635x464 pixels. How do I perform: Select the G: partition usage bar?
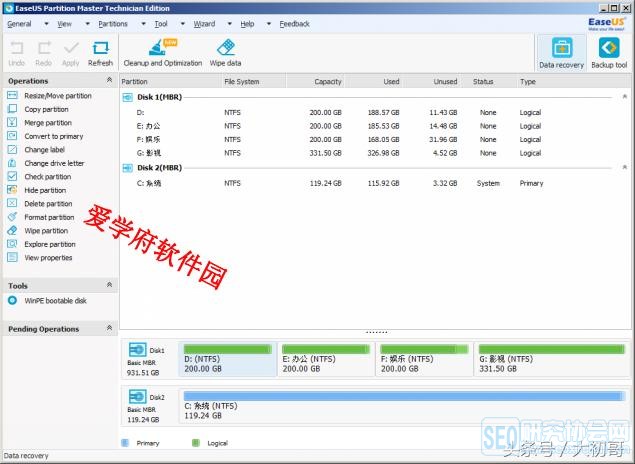pos(552,349)
